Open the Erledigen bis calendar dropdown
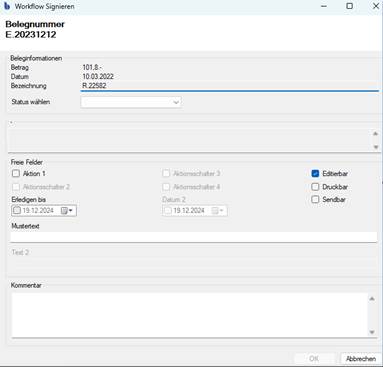Viewport: 383px width, 367px height. pyautogui.click(x=67, y=211)
